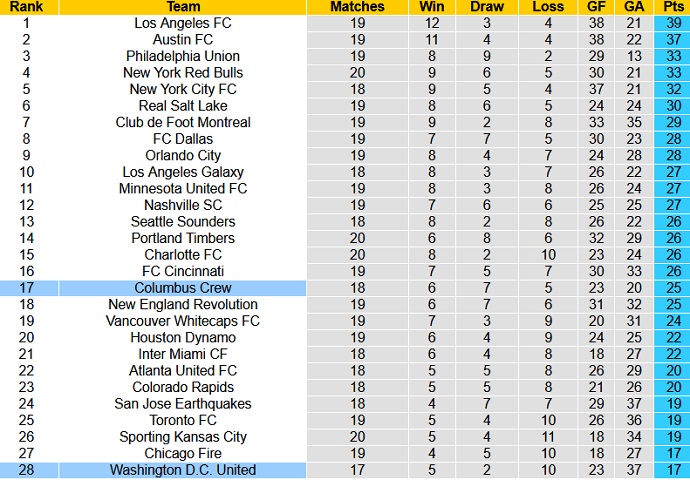The width and height of the screenshot is (690, 480).
Task: Select Club de Foot Montreal entry
Action: coord(183,122)
